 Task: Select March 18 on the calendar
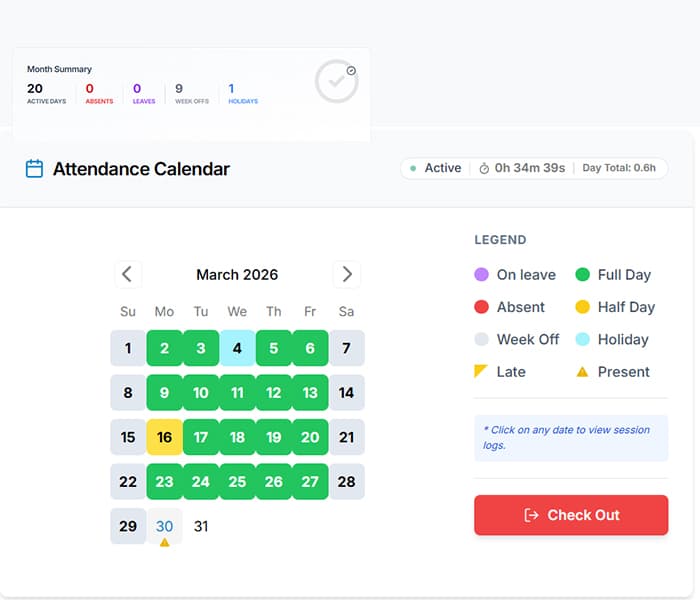coord(237,437)
